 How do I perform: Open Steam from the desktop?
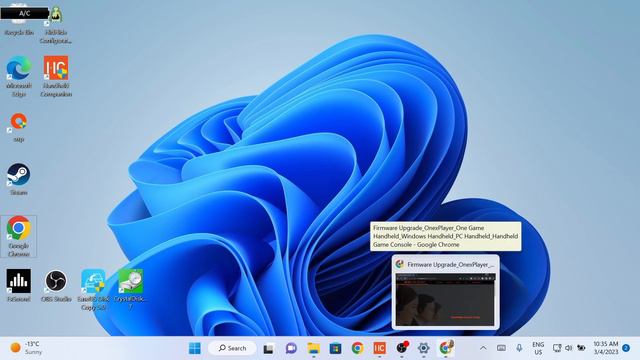coord(18,180)
